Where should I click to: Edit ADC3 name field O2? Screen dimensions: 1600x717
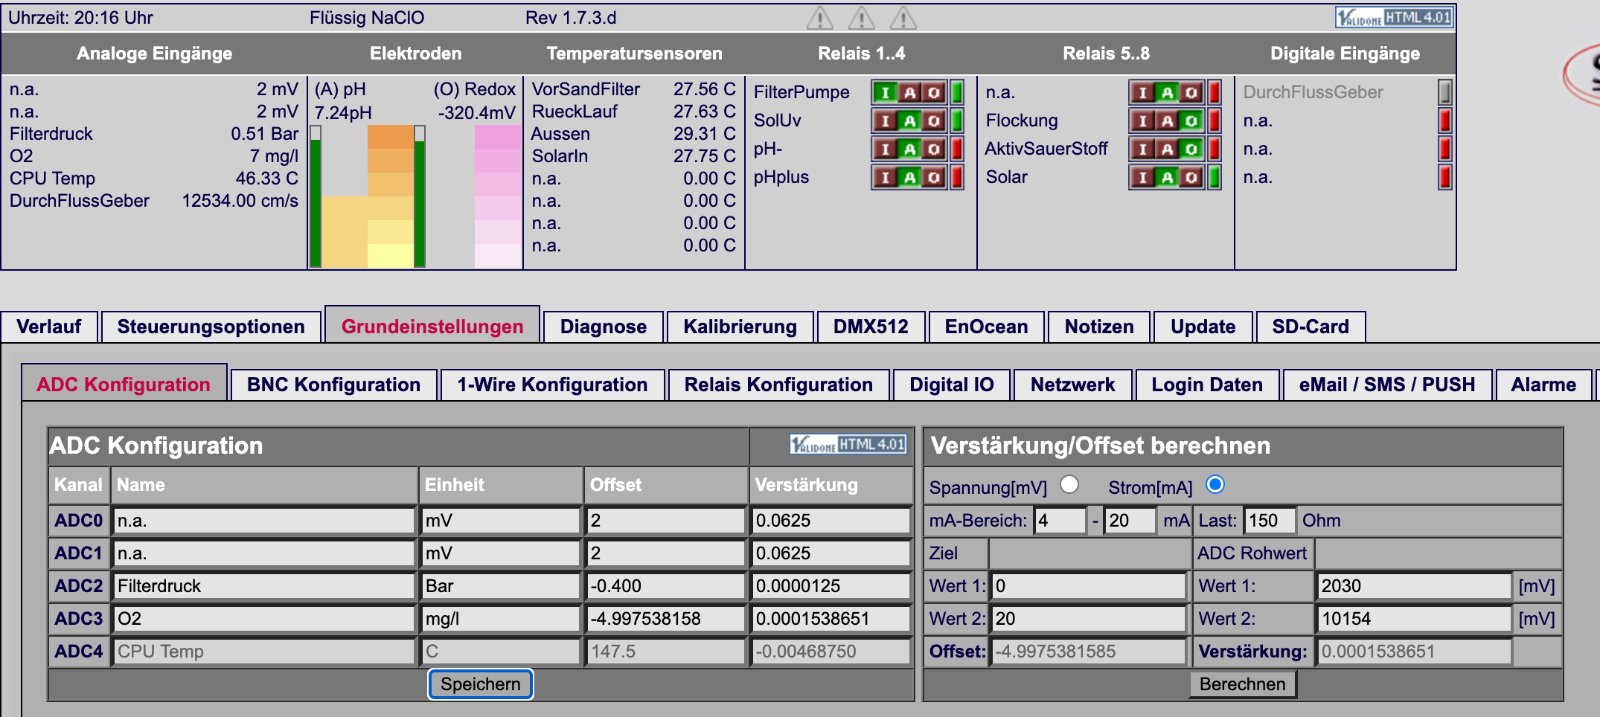264,619
